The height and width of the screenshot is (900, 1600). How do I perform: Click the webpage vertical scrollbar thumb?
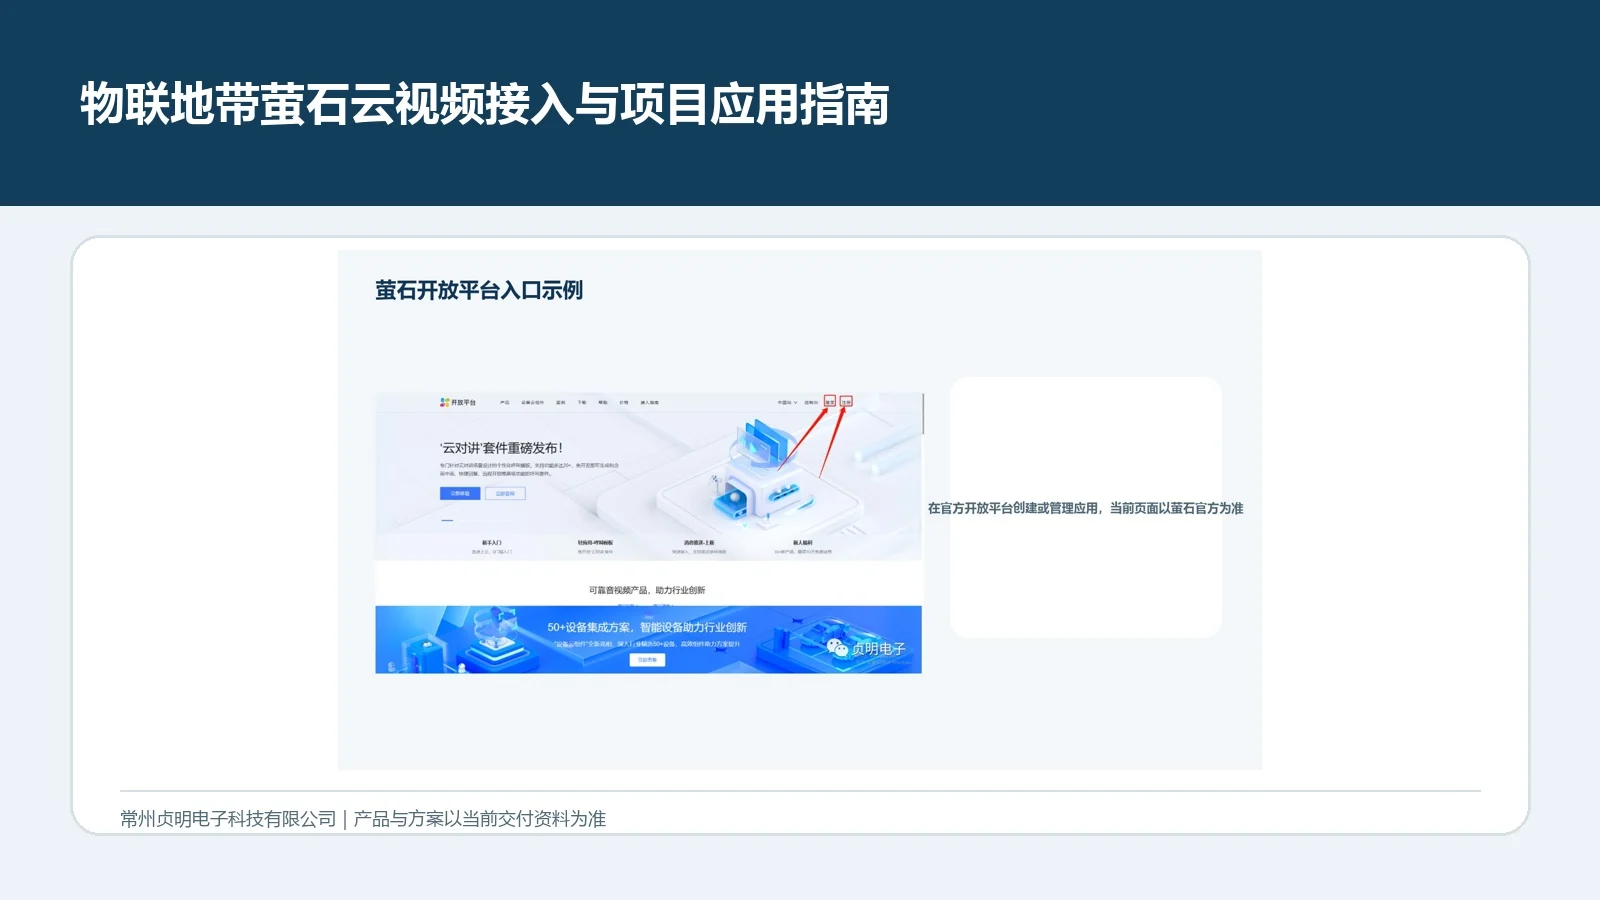pyautogui.click(x=923, y=413)
